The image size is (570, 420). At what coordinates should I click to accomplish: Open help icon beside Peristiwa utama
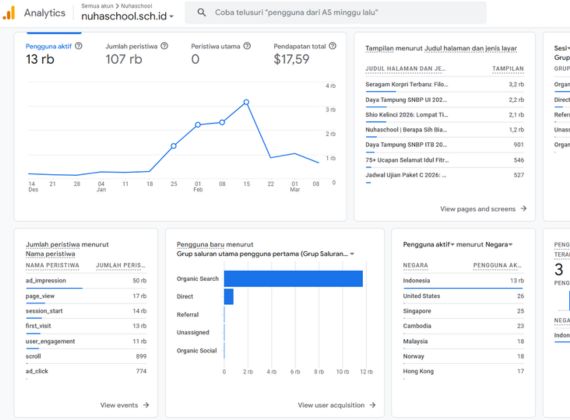247,46
